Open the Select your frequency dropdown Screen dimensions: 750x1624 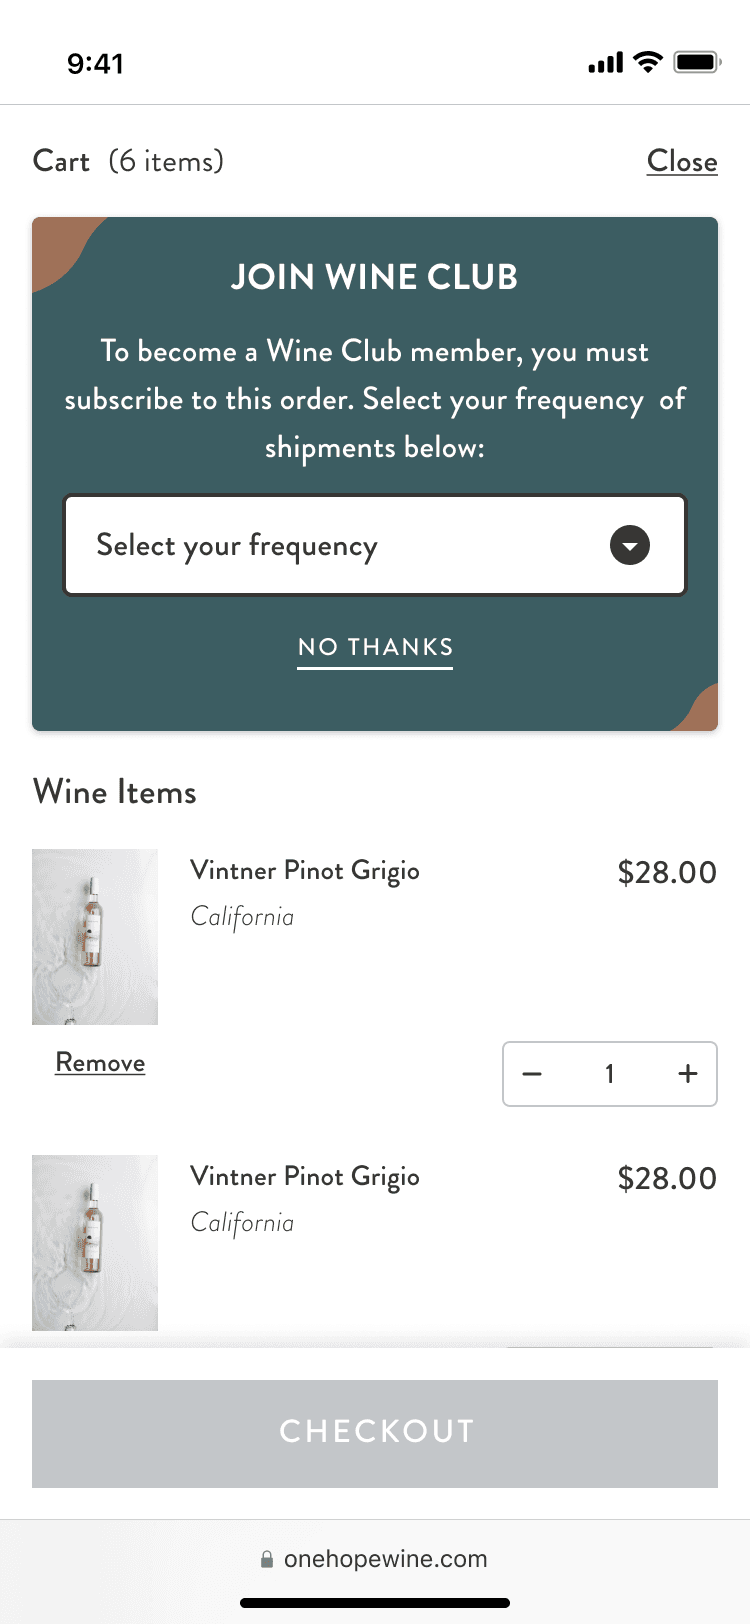[x=340, y=545]
